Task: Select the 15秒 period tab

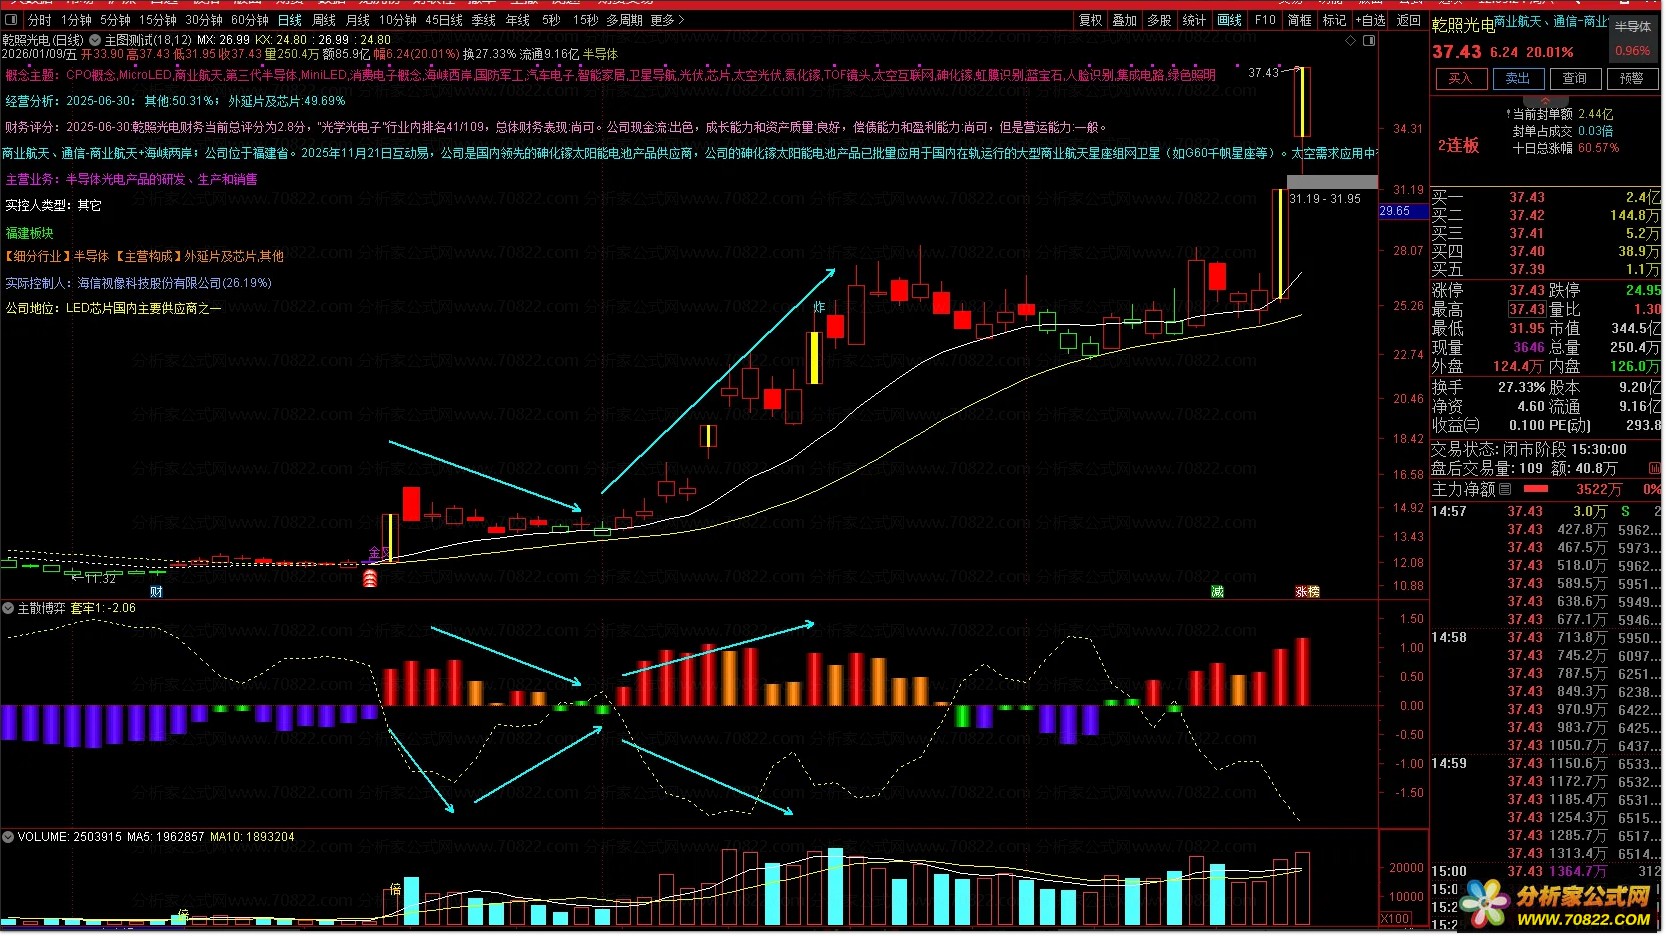Action: 585,20
